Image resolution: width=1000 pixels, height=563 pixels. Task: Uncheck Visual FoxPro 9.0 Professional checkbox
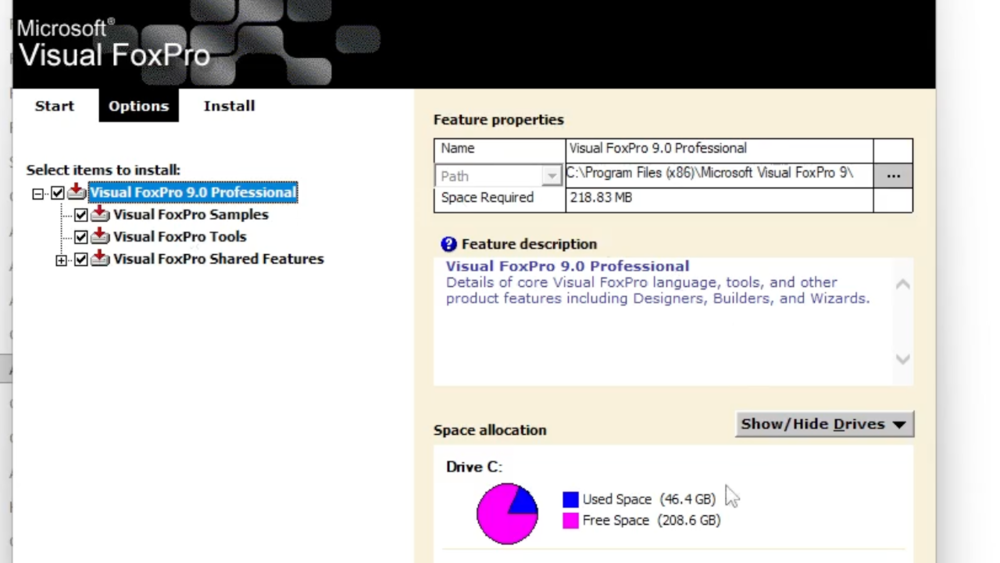click(x=57, y=193)
